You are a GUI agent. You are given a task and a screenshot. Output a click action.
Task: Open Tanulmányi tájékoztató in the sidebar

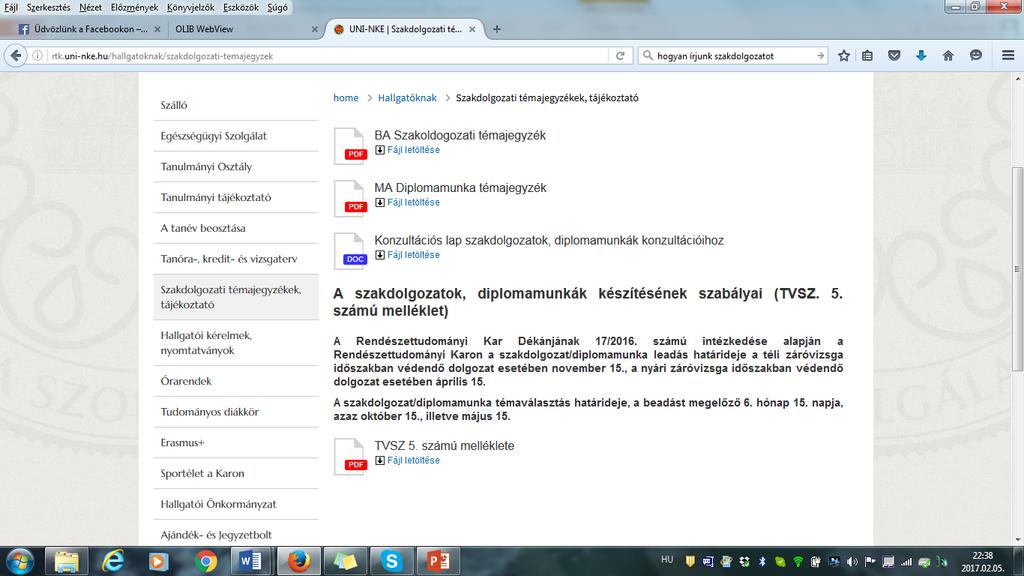pyautogui.click(x=236, y=197)
